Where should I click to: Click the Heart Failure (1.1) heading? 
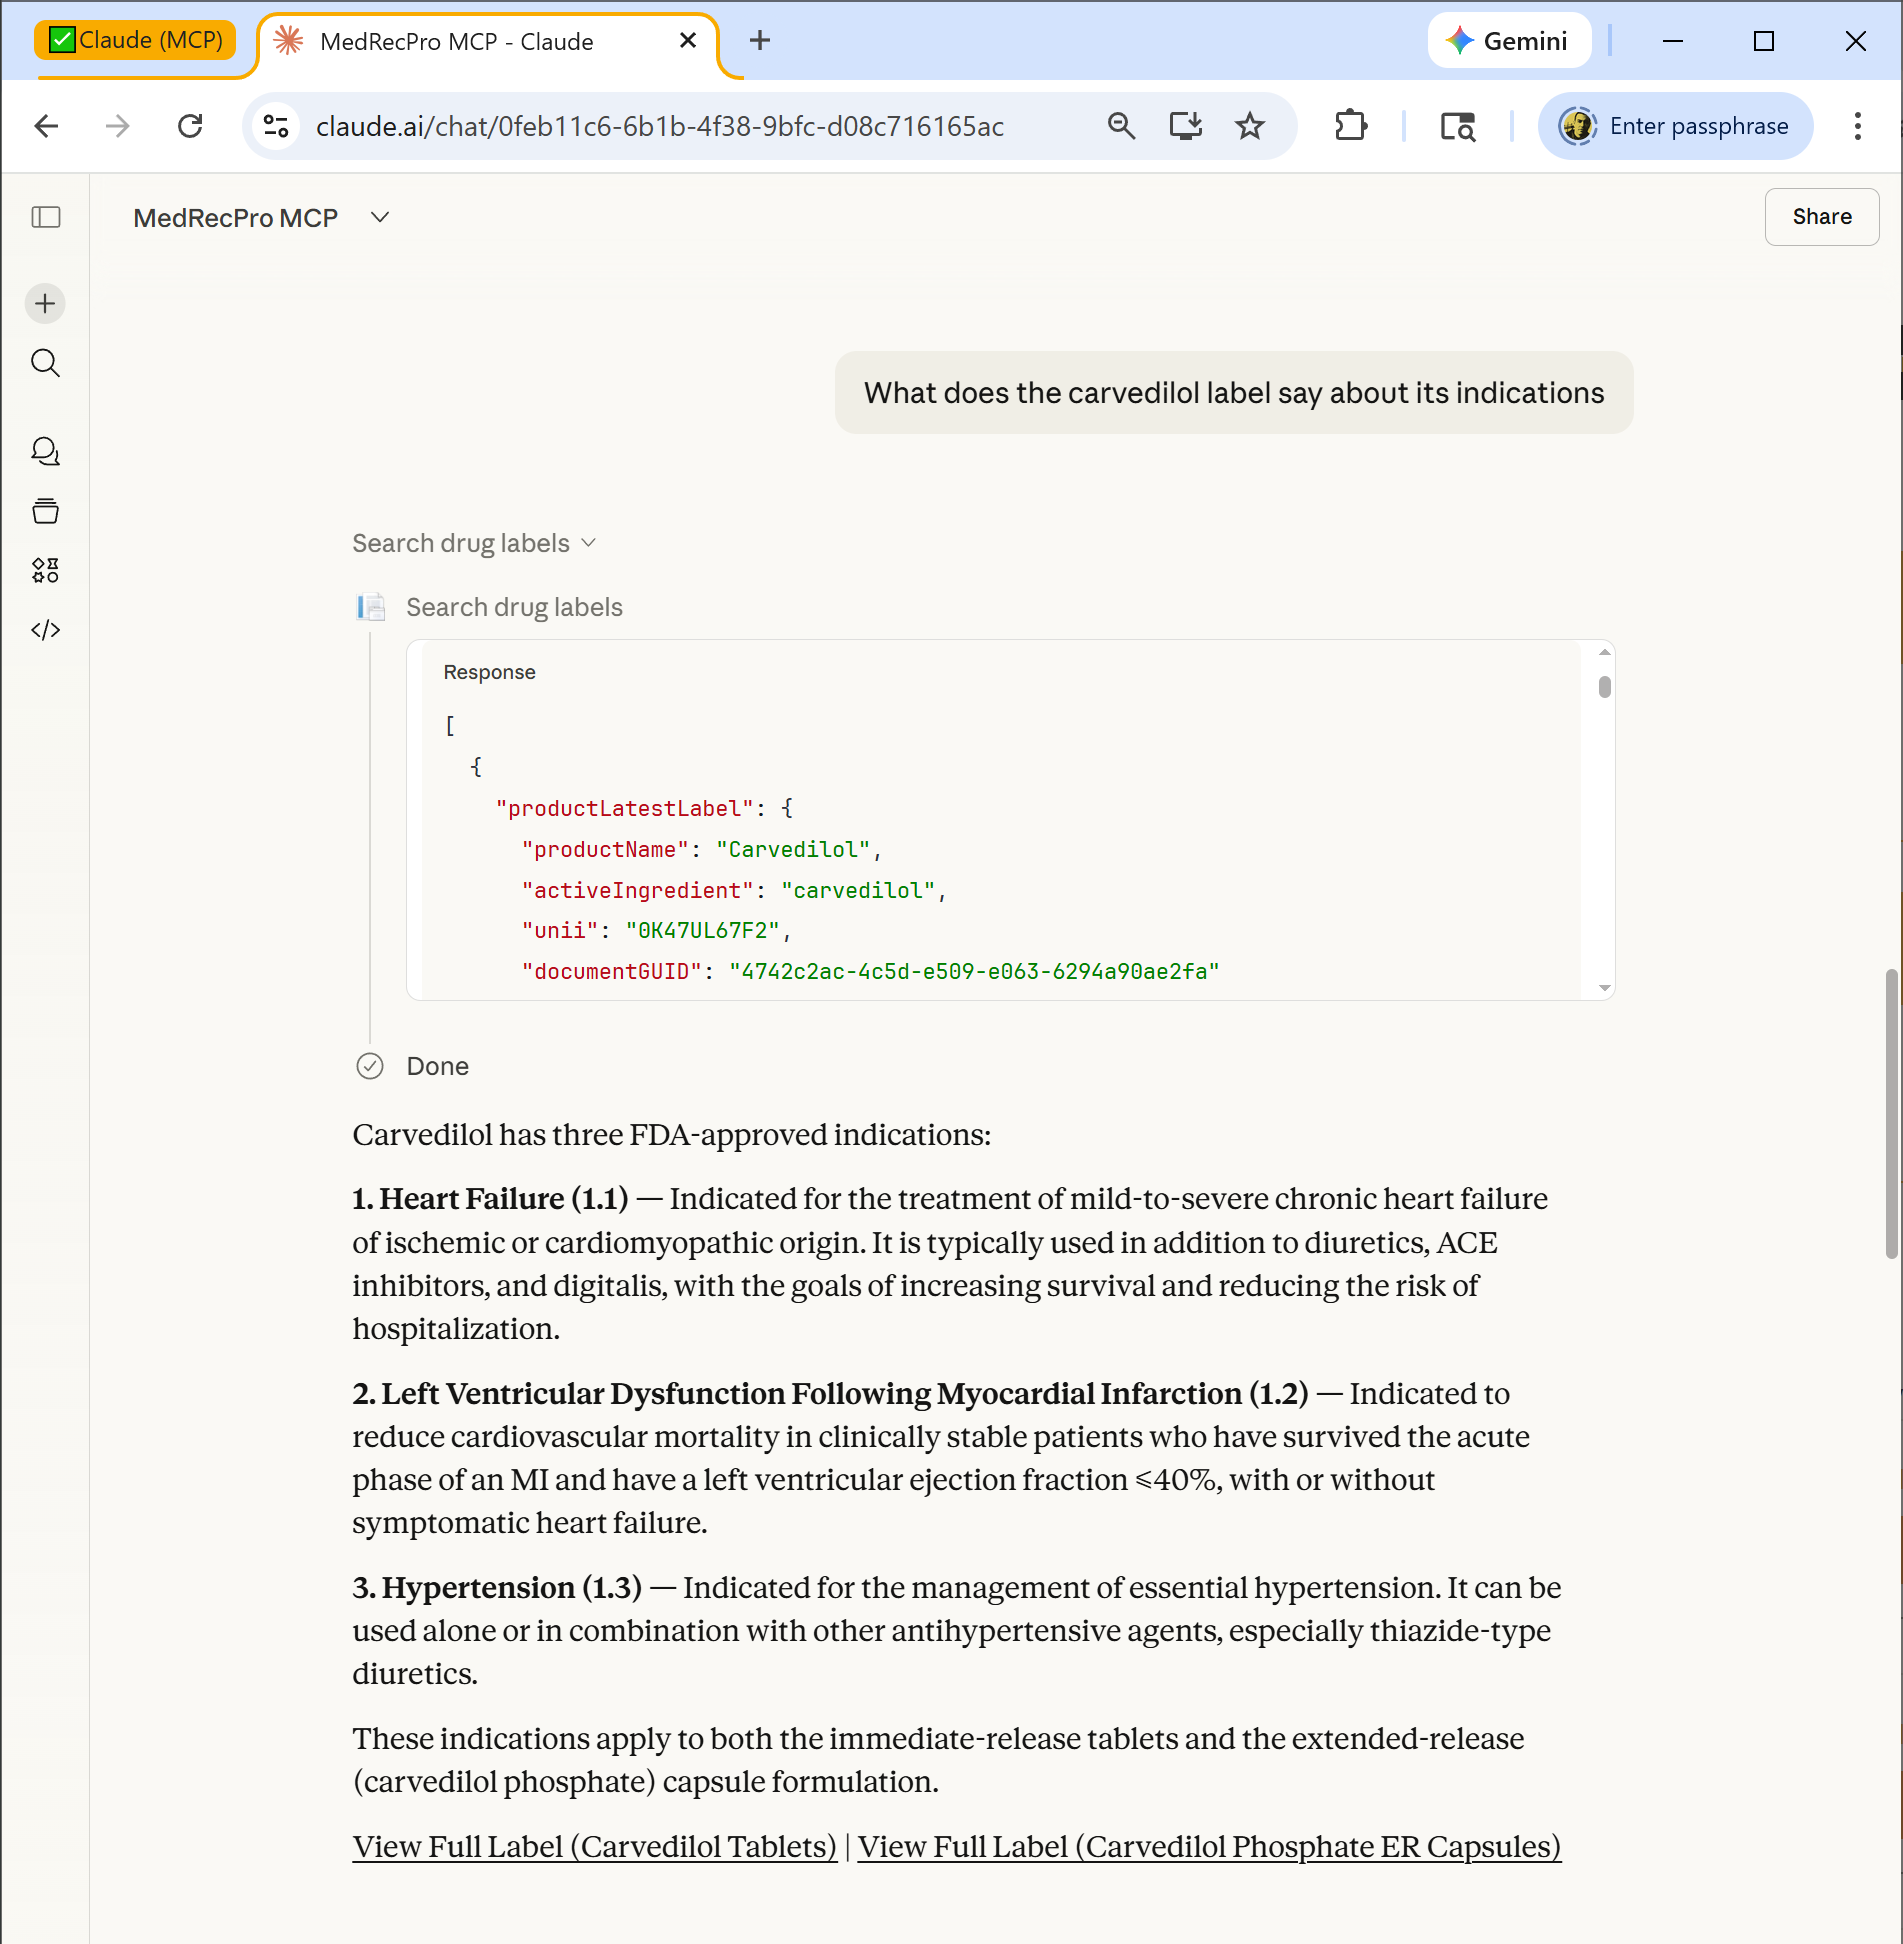tap(490, 1199)
